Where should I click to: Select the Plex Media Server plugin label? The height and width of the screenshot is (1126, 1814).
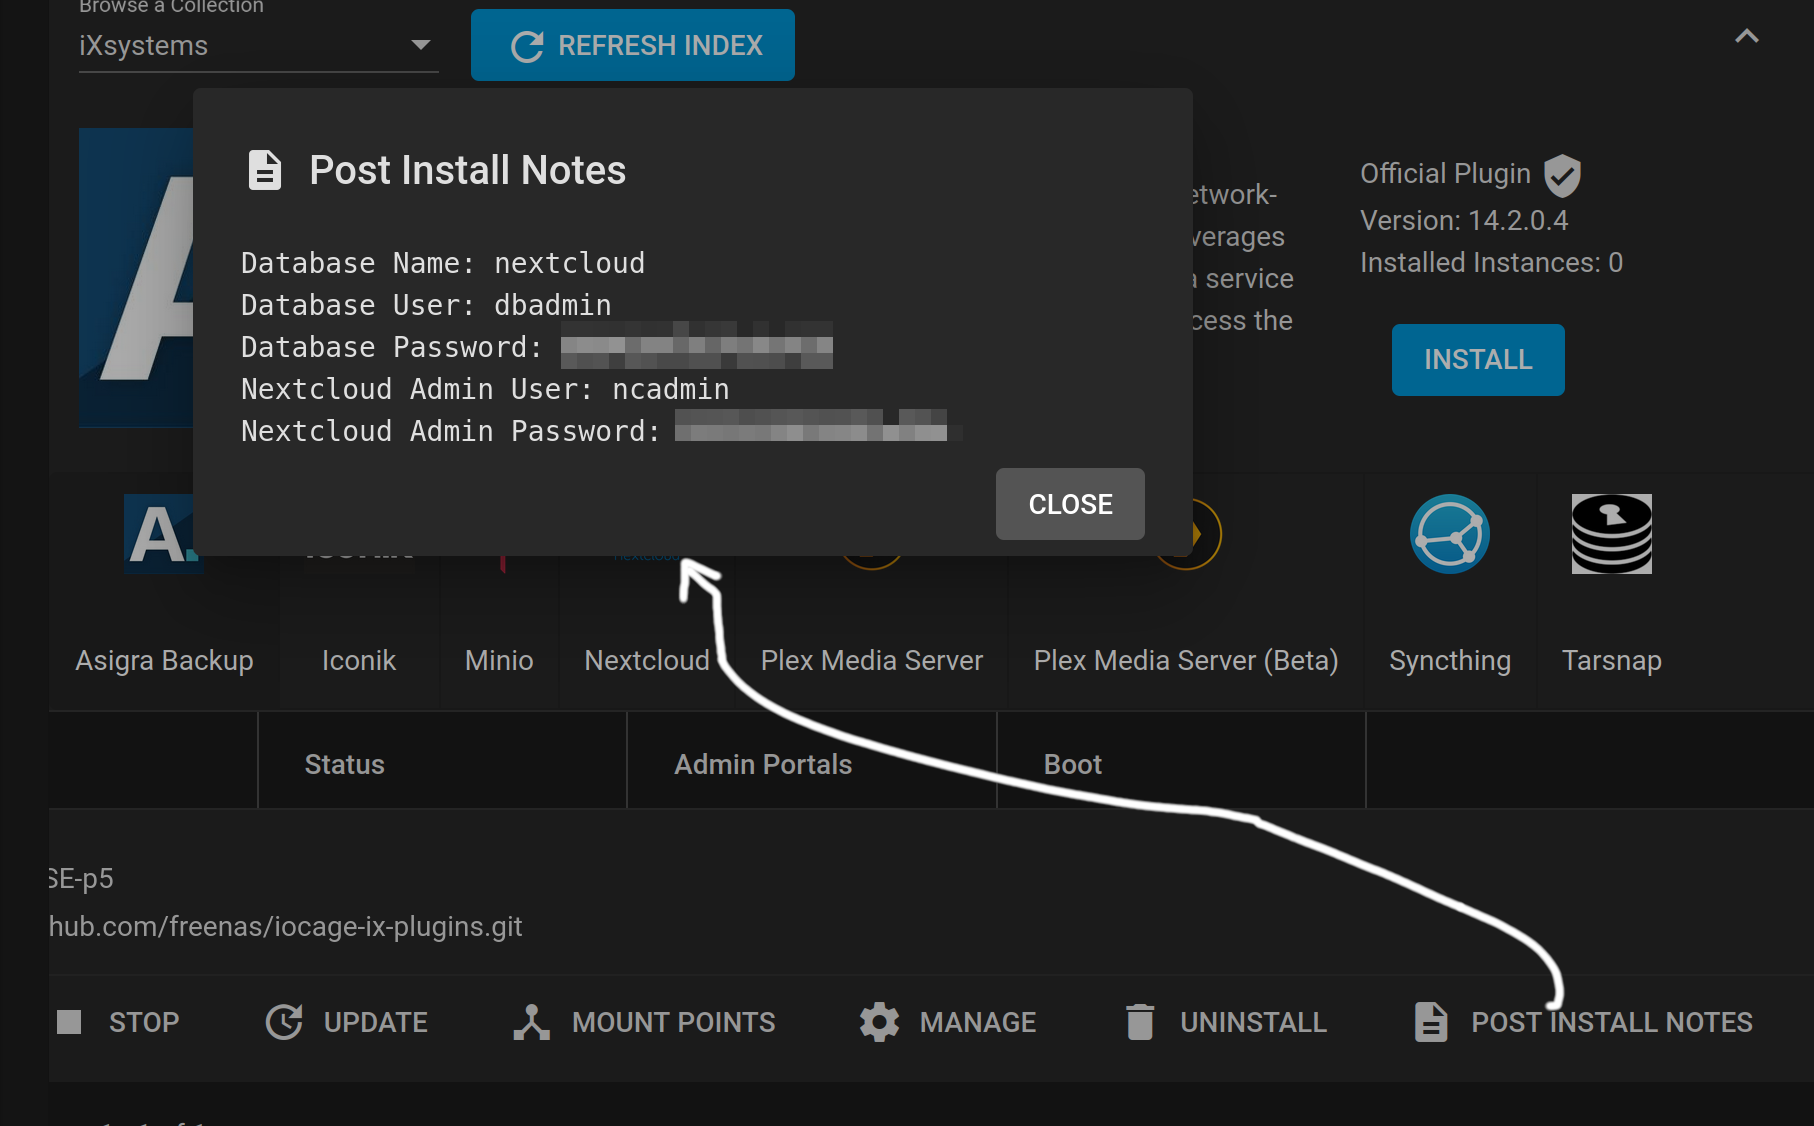point(871,661)
